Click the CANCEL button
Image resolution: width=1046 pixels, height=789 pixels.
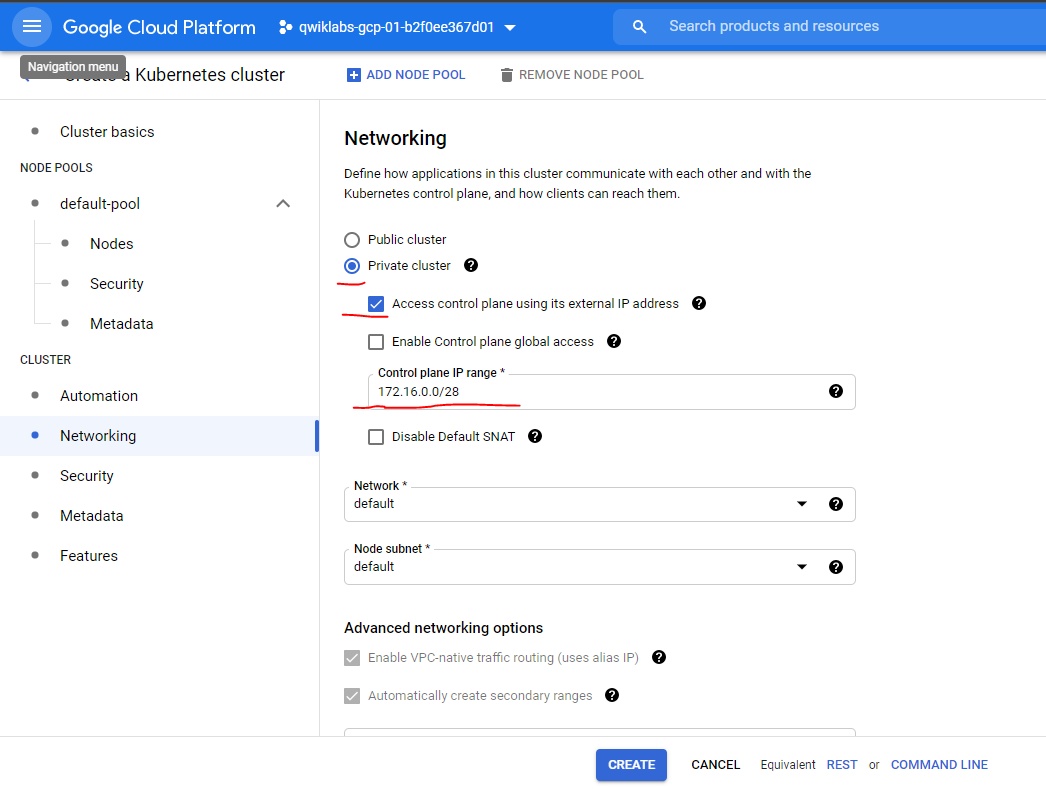tap(715, 765)
